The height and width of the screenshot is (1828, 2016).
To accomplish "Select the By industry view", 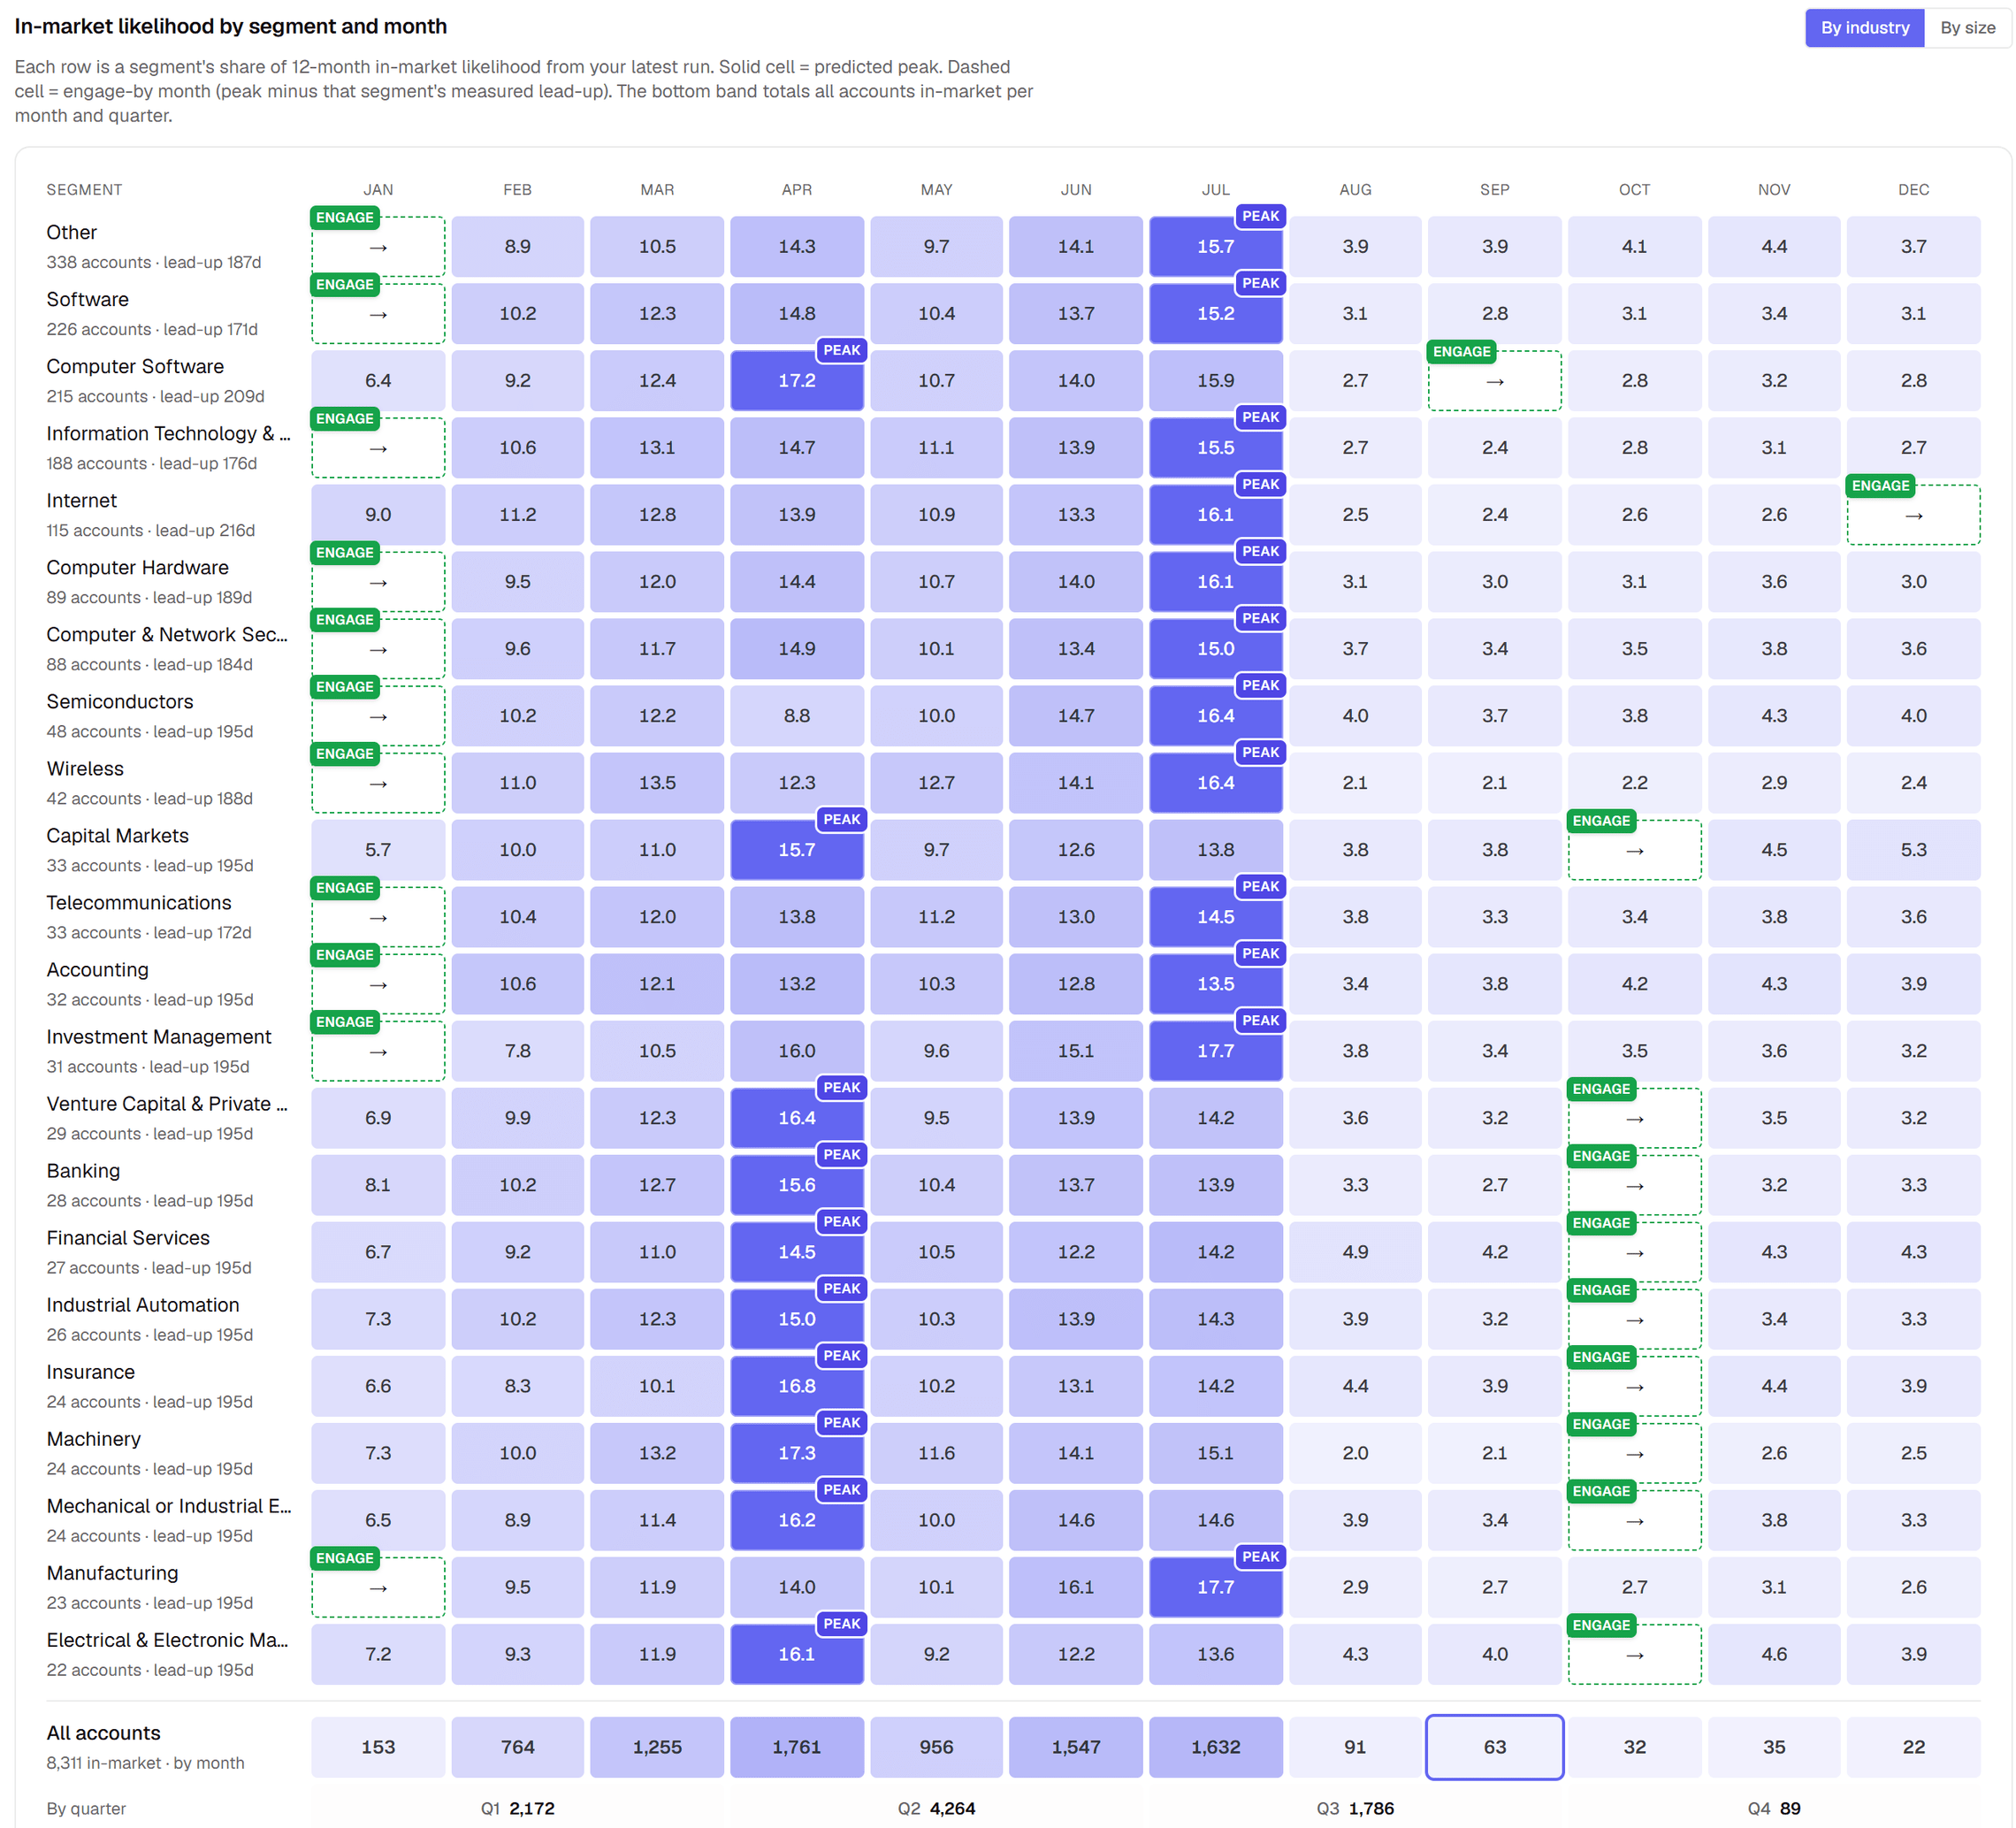I will 1864,28.
